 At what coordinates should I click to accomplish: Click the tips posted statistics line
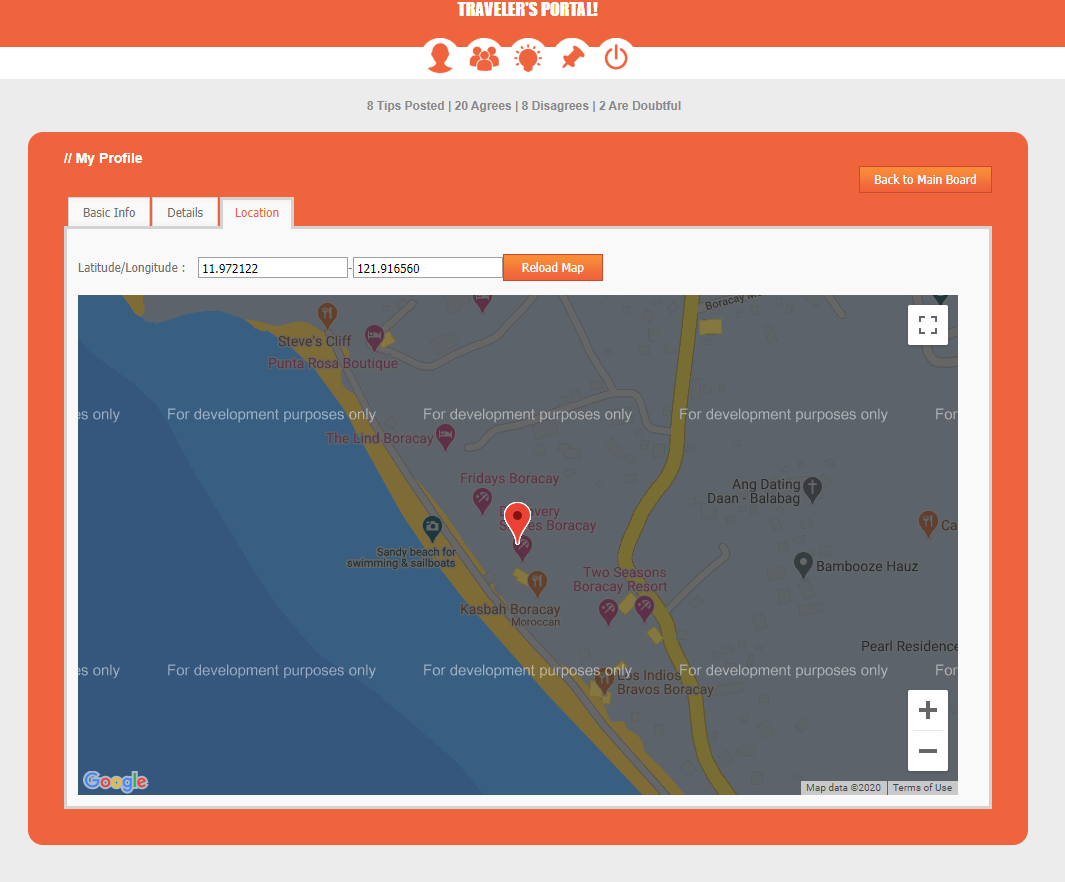524,106
